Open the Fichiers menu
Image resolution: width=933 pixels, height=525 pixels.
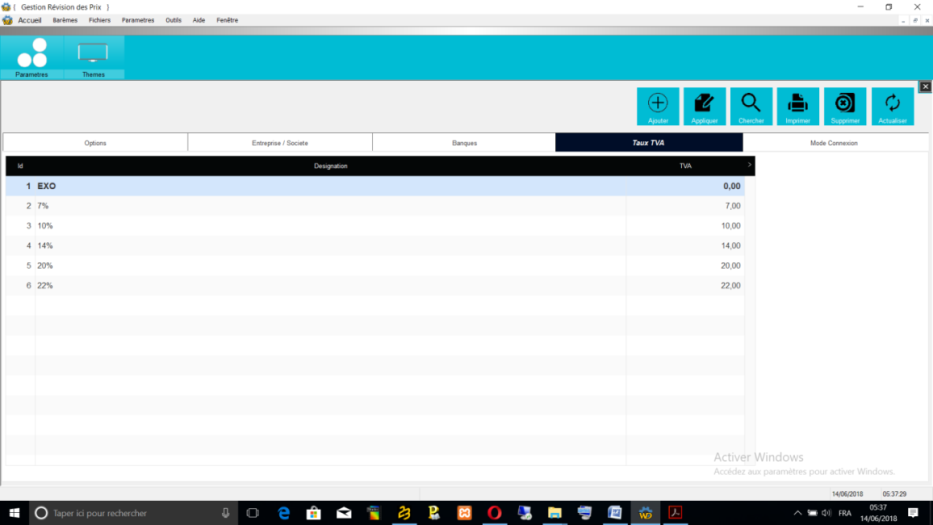pyautogui.click(x=99, y=20)
